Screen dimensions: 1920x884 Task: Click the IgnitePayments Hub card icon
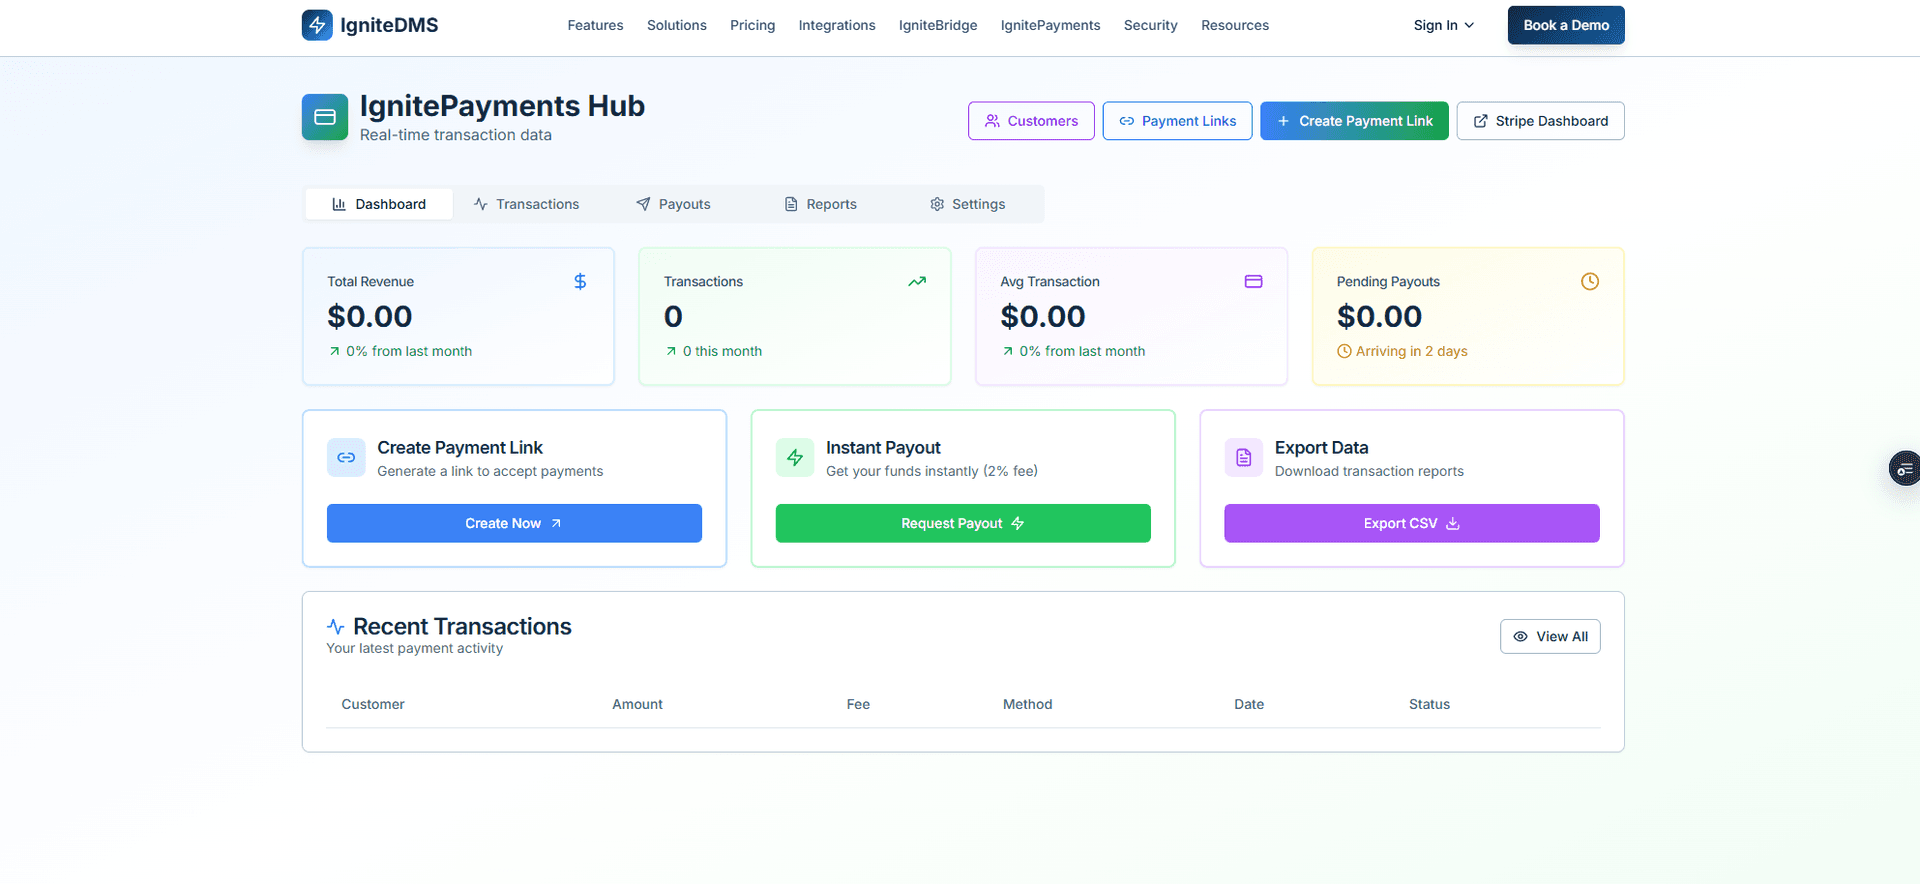325,117
